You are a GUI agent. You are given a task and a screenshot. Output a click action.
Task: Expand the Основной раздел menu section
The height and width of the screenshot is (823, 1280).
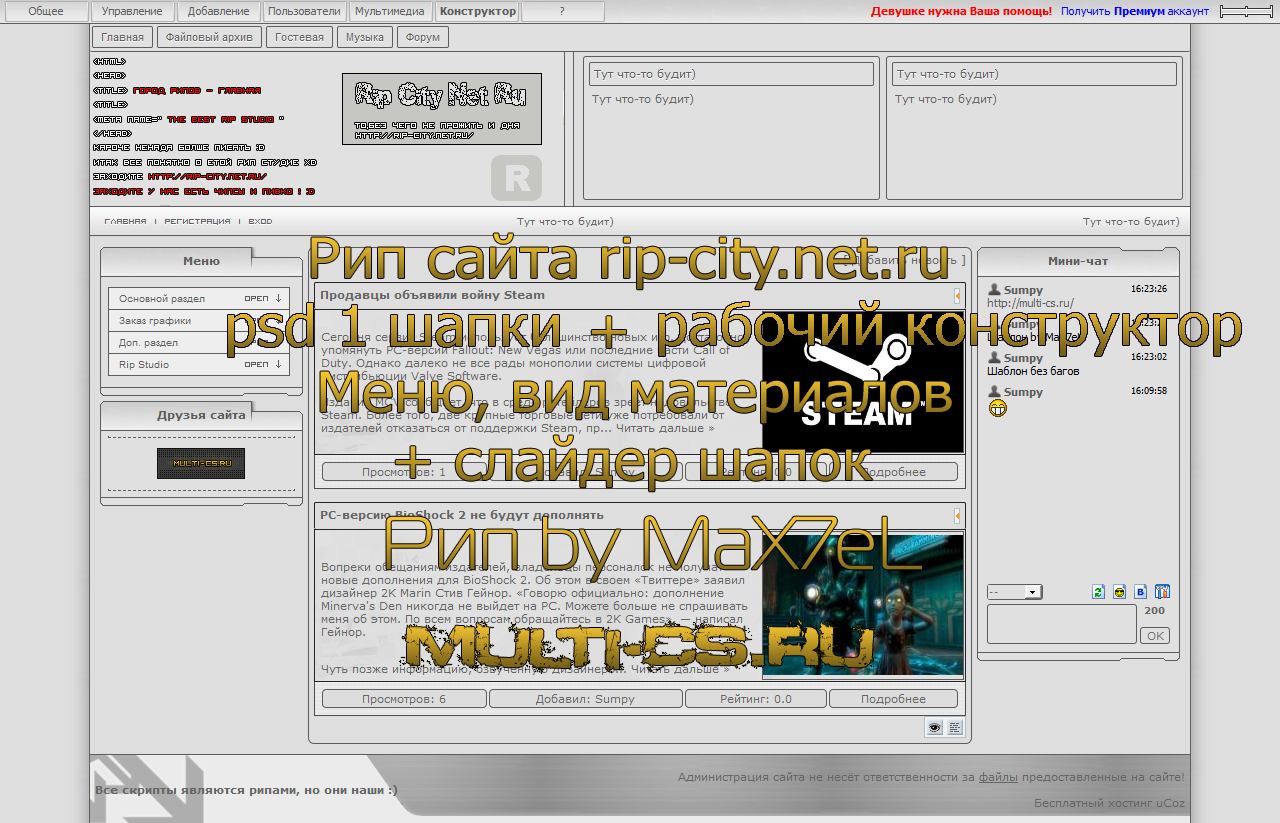pos(199,299)
